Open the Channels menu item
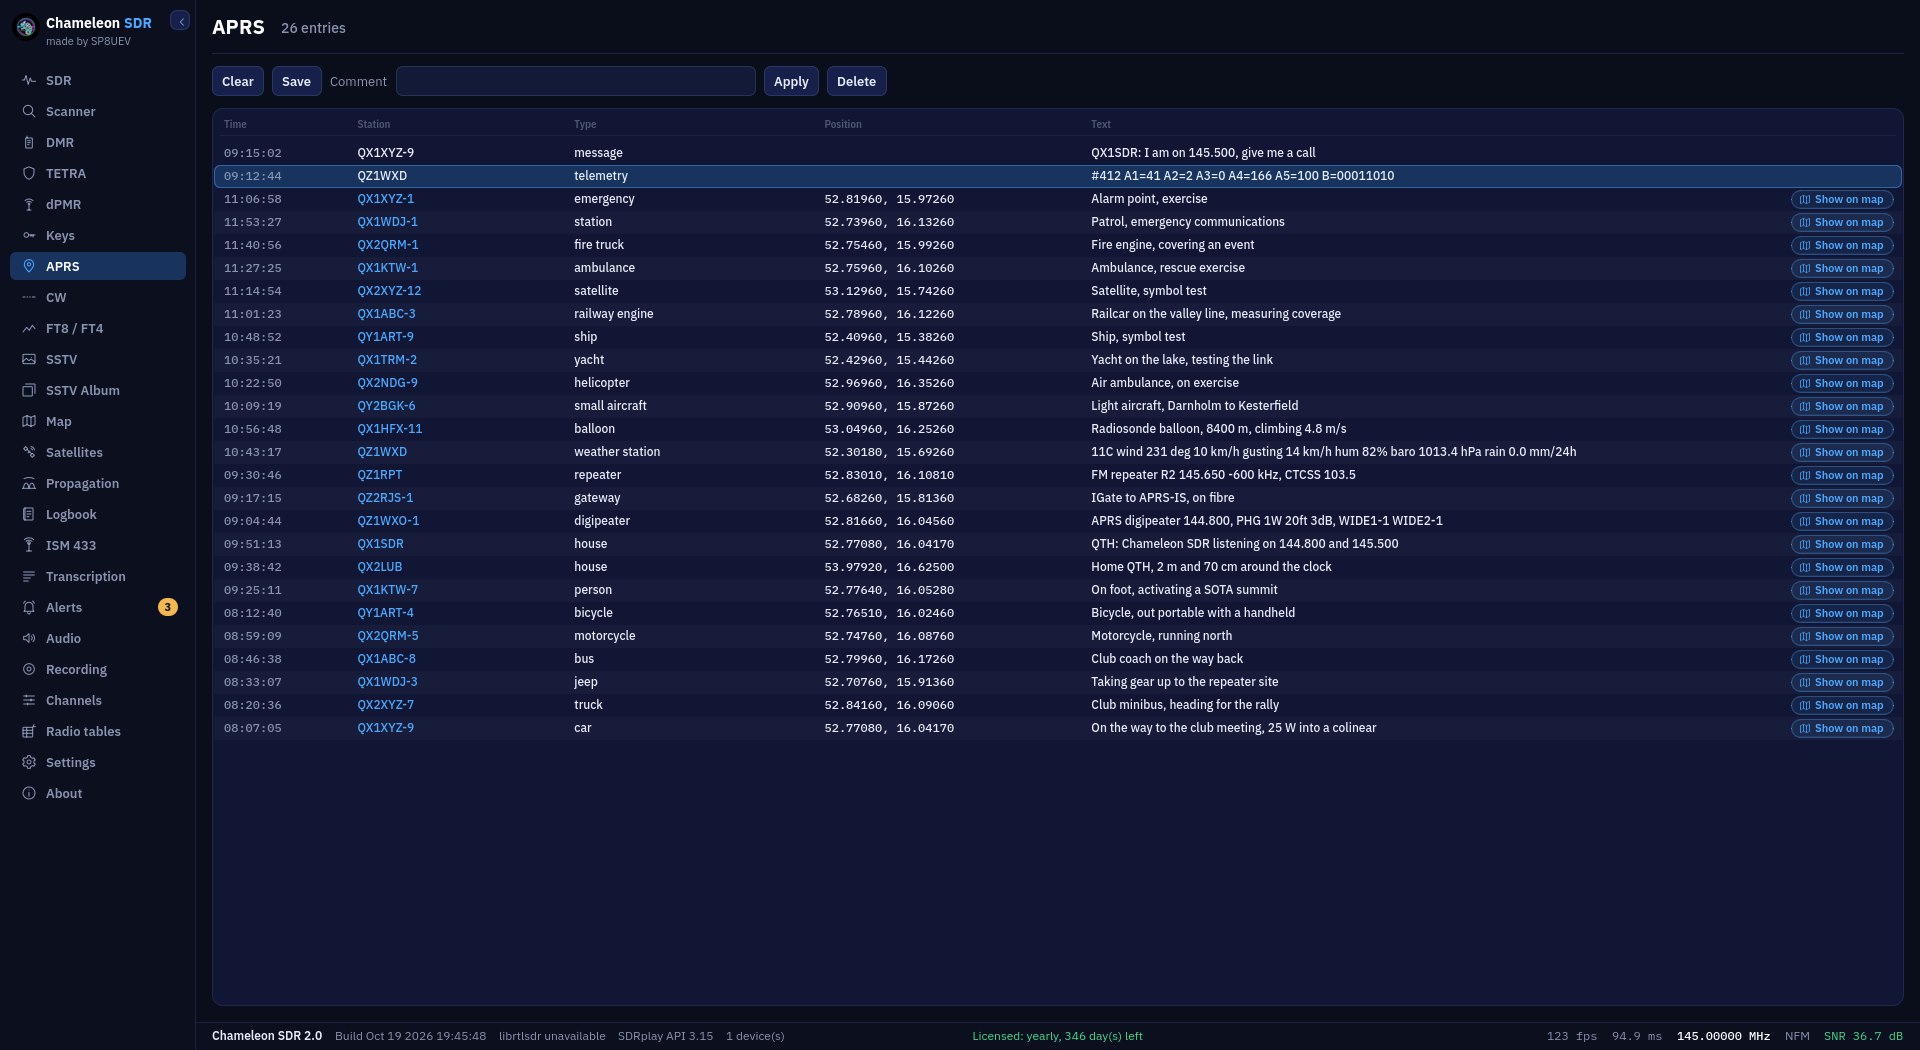The height and width of the screenshot is (1050, 1920). point(98,700)
